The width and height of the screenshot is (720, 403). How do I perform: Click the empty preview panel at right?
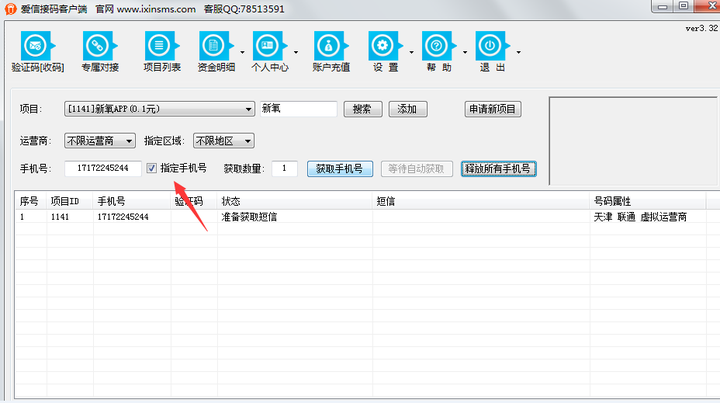point(634,140)
